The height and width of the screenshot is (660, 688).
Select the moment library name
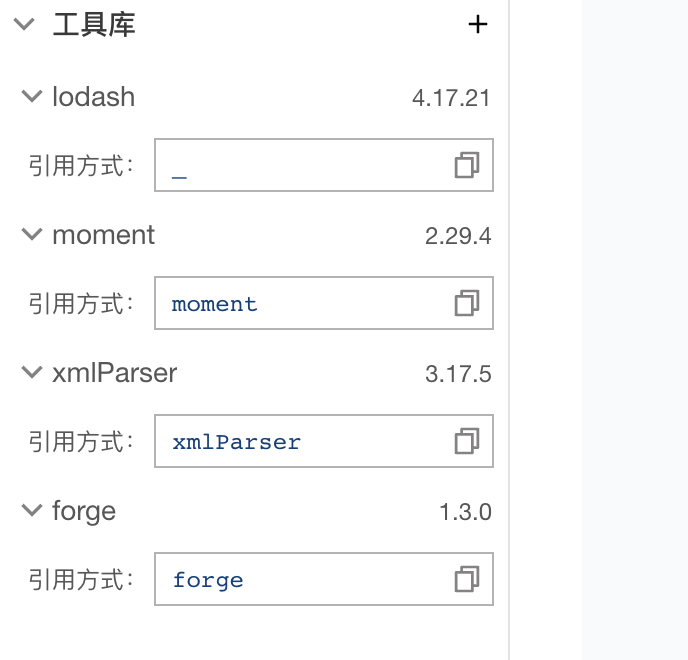(104, 235)
